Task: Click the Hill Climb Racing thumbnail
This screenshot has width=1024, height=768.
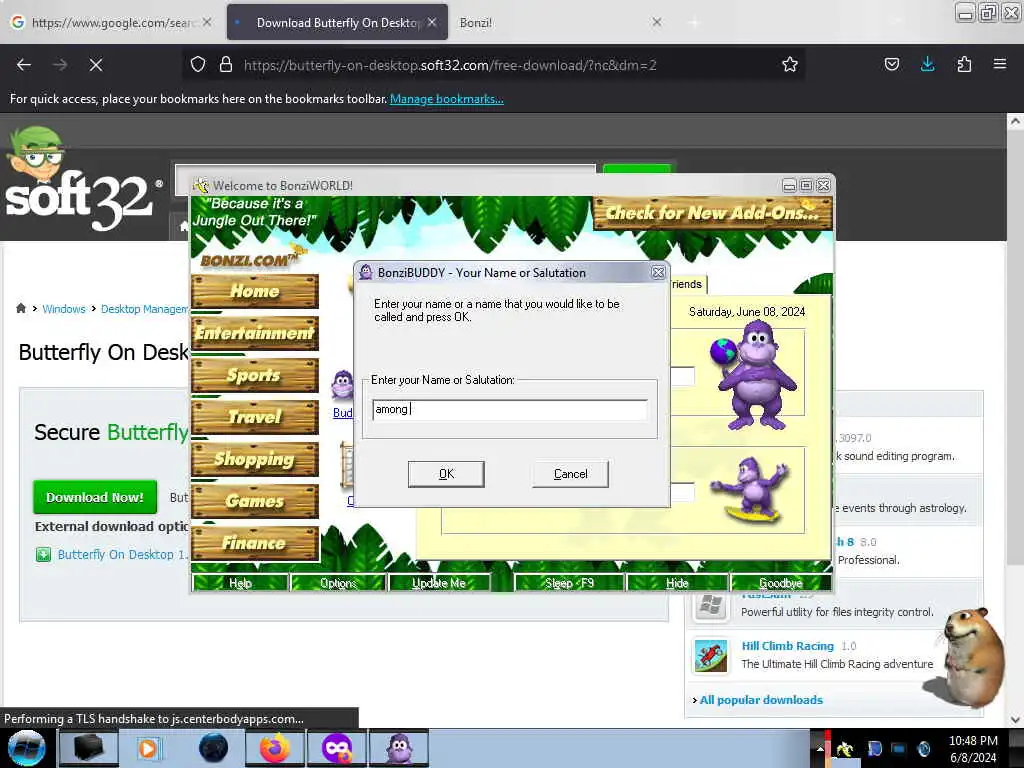Action: [x=711, y=656]
